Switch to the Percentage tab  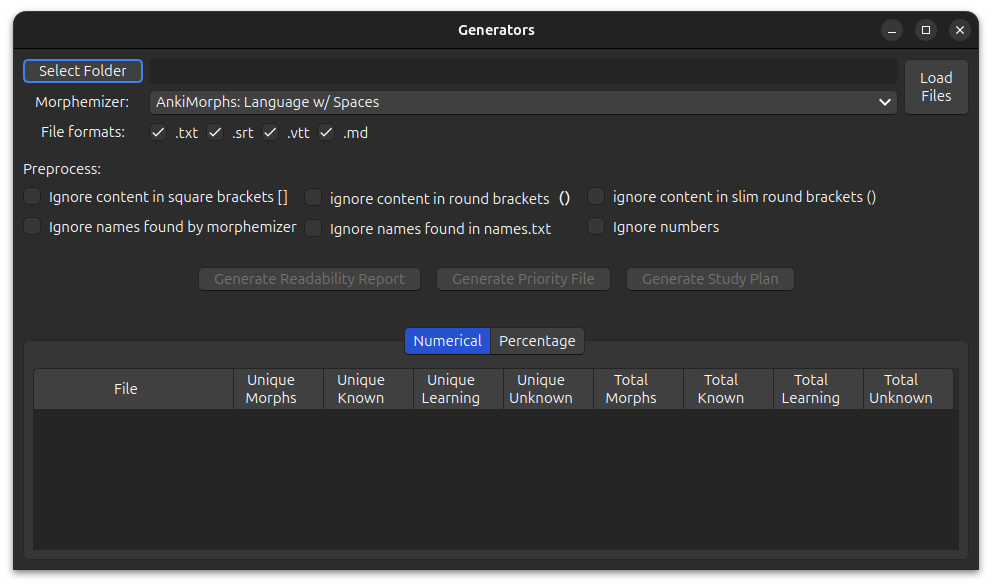click(537, 341)
